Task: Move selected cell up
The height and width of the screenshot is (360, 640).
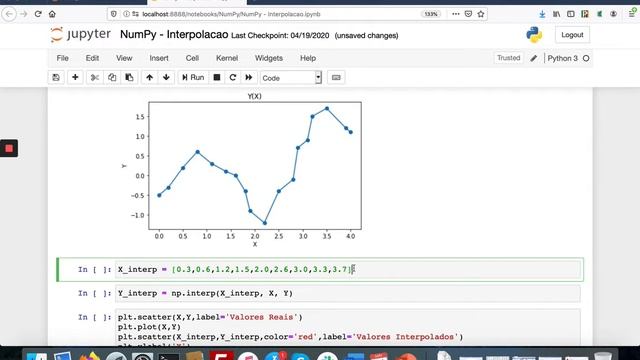Action: [149, 78]
